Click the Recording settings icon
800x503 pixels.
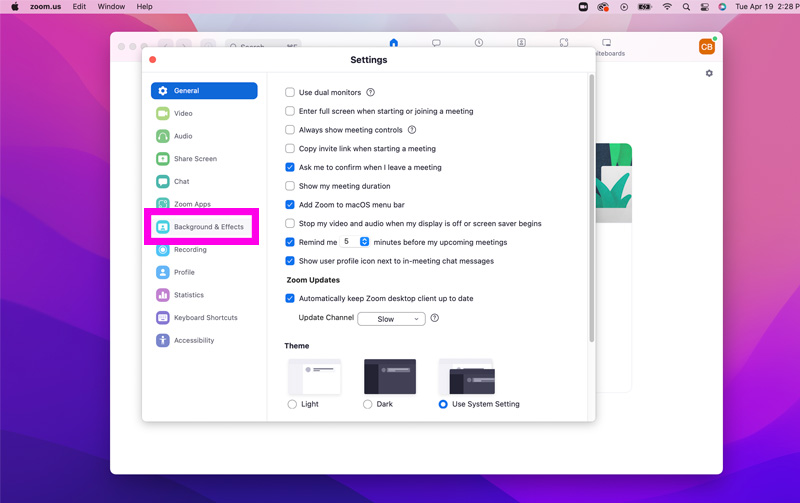[x=163, y=249]
